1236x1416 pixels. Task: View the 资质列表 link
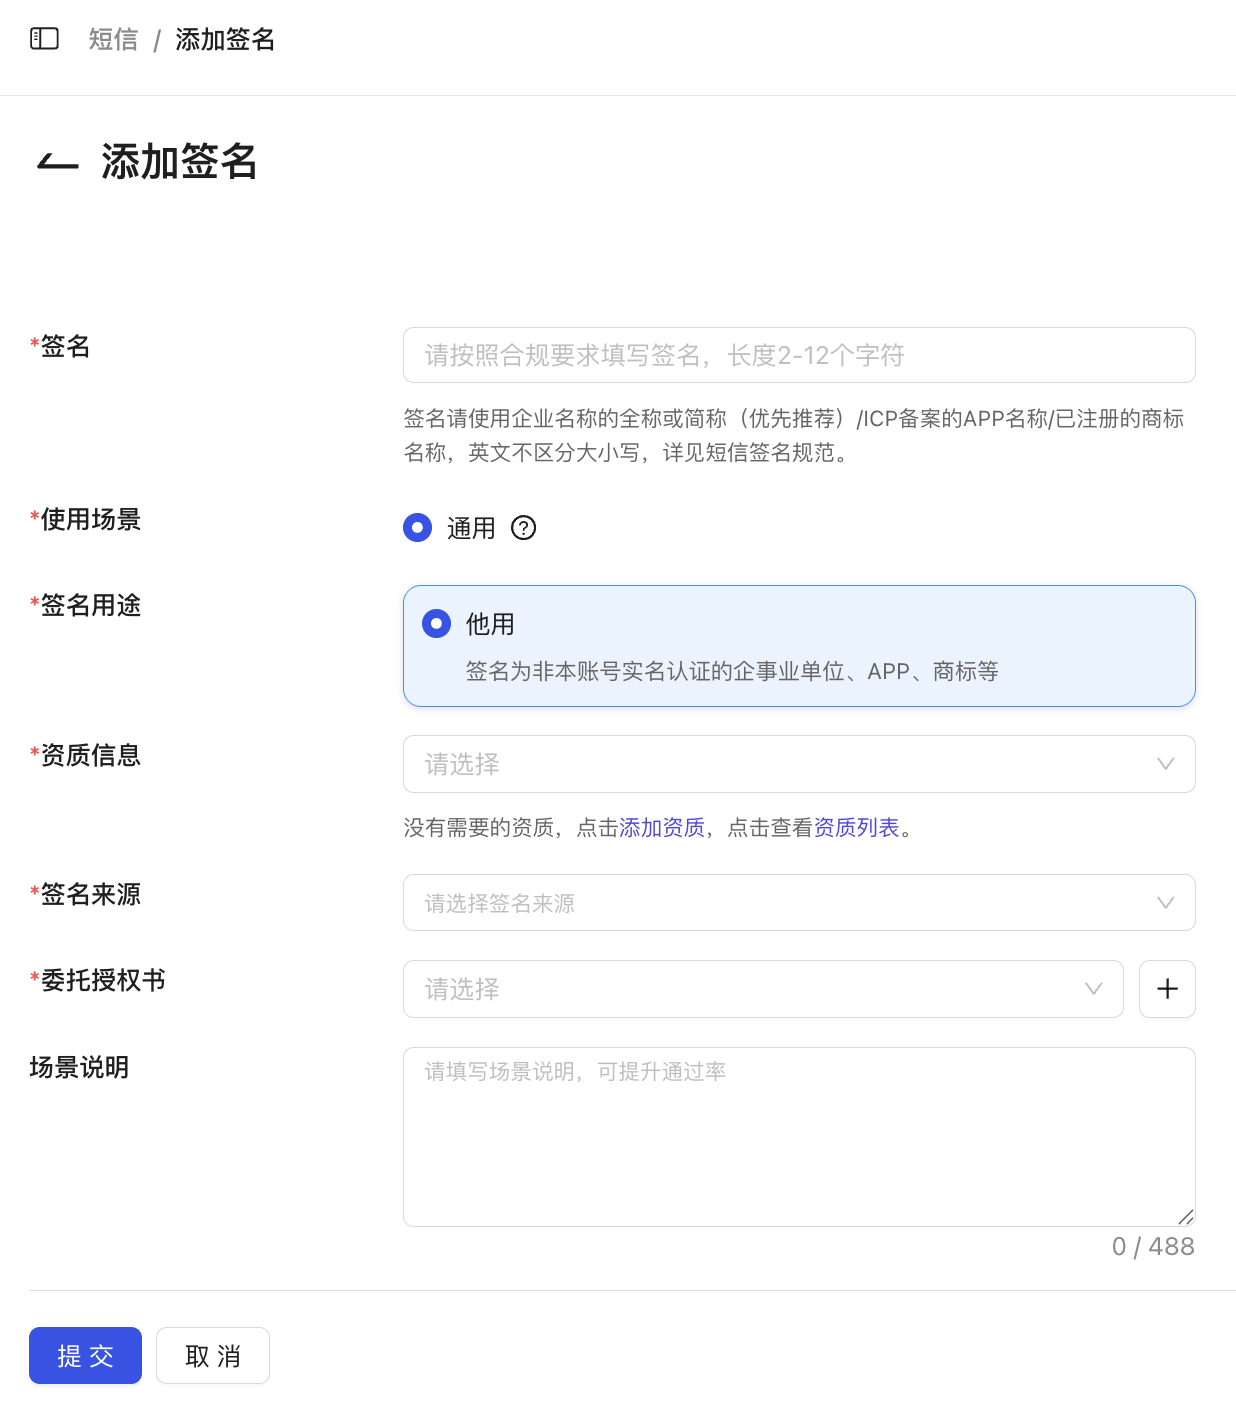coord(855,828)
